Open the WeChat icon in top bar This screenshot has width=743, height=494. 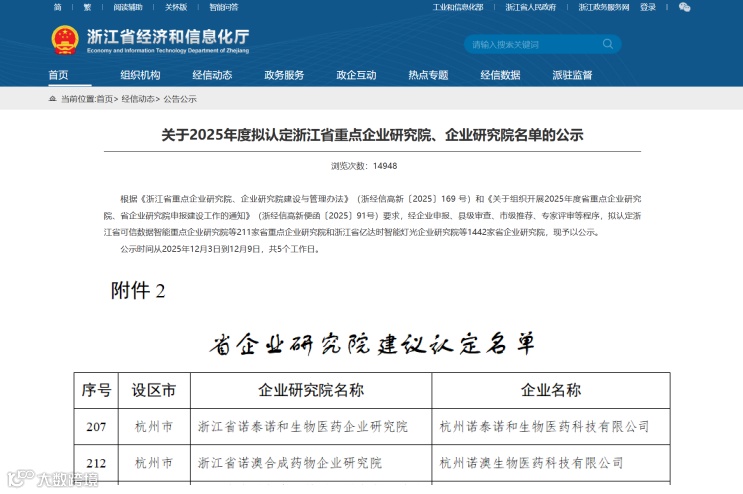point(684,7)
